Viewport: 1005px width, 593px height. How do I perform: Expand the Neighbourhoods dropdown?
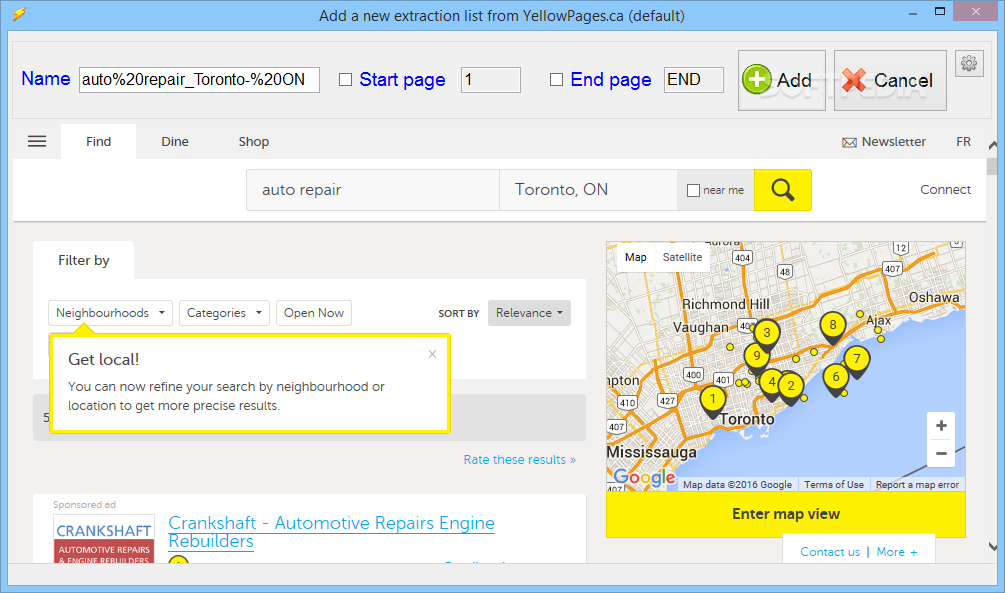click(x=110, y=313)
